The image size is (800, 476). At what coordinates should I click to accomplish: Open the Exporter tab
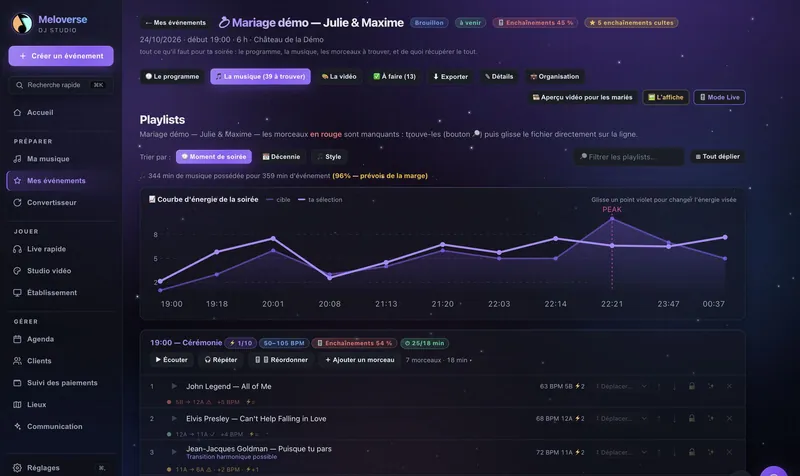[x=450, y=77]
